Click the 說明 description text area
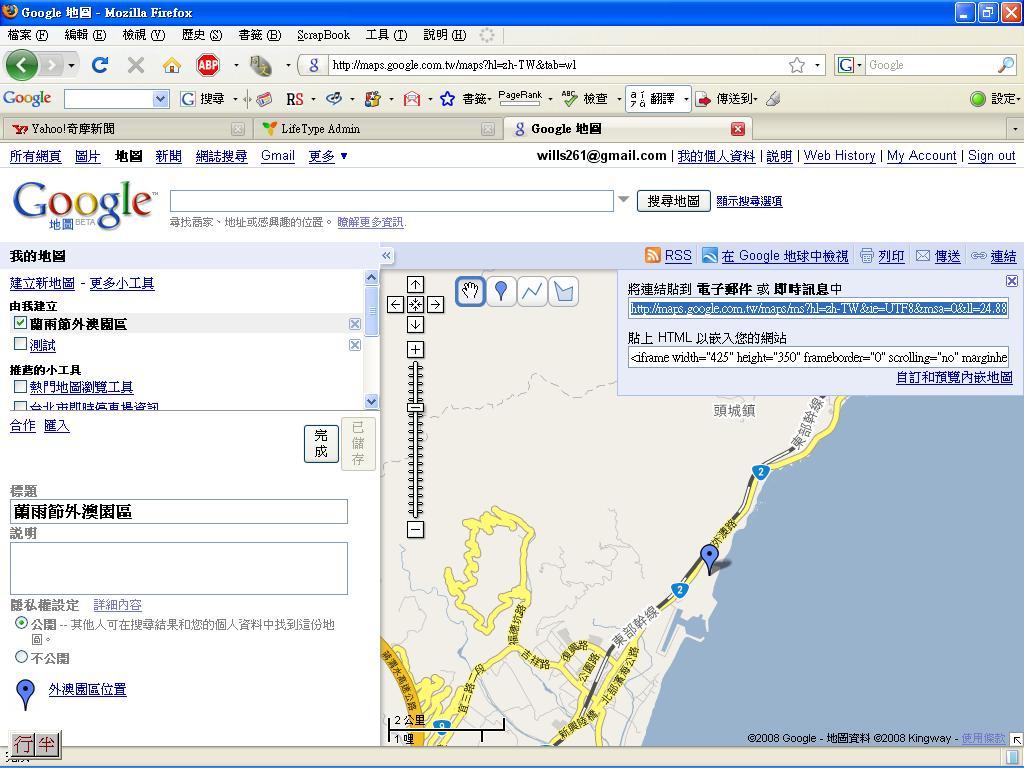Screen dimensions: 1024x768 click(x=179, y=568)
